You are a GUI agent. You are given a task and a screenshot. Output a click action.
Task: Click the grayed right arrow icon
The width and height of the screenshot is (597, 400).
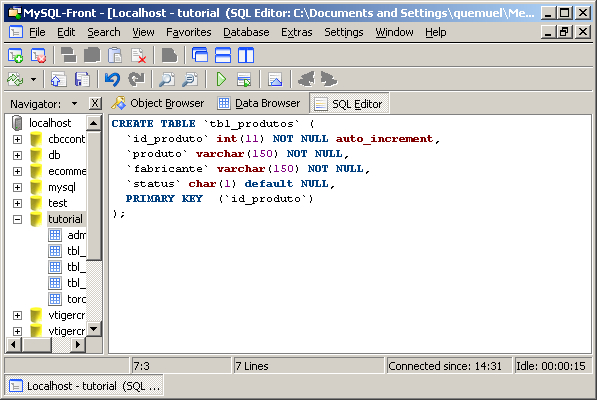coord(329,80)
